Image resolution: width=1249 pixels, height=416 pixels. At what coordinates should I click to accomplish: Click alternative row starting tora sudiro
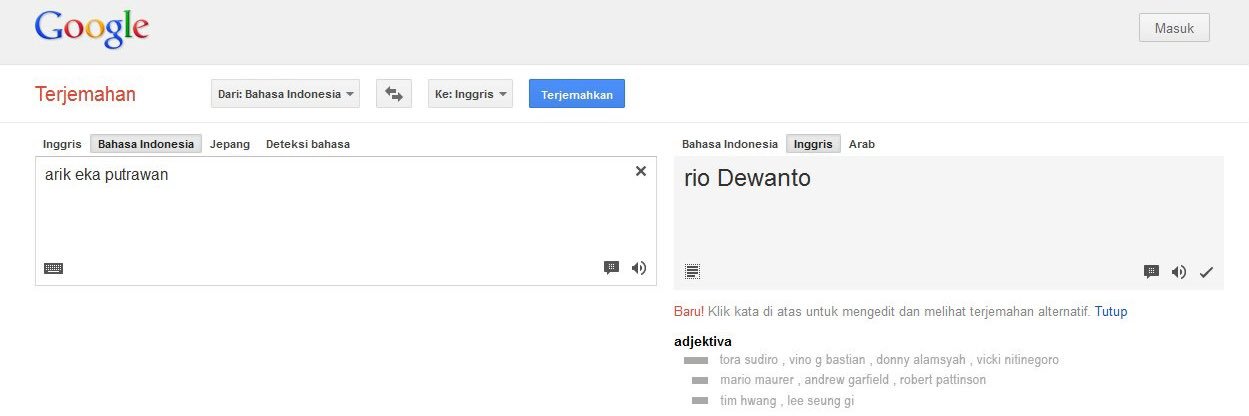click(x=889, y=360)
